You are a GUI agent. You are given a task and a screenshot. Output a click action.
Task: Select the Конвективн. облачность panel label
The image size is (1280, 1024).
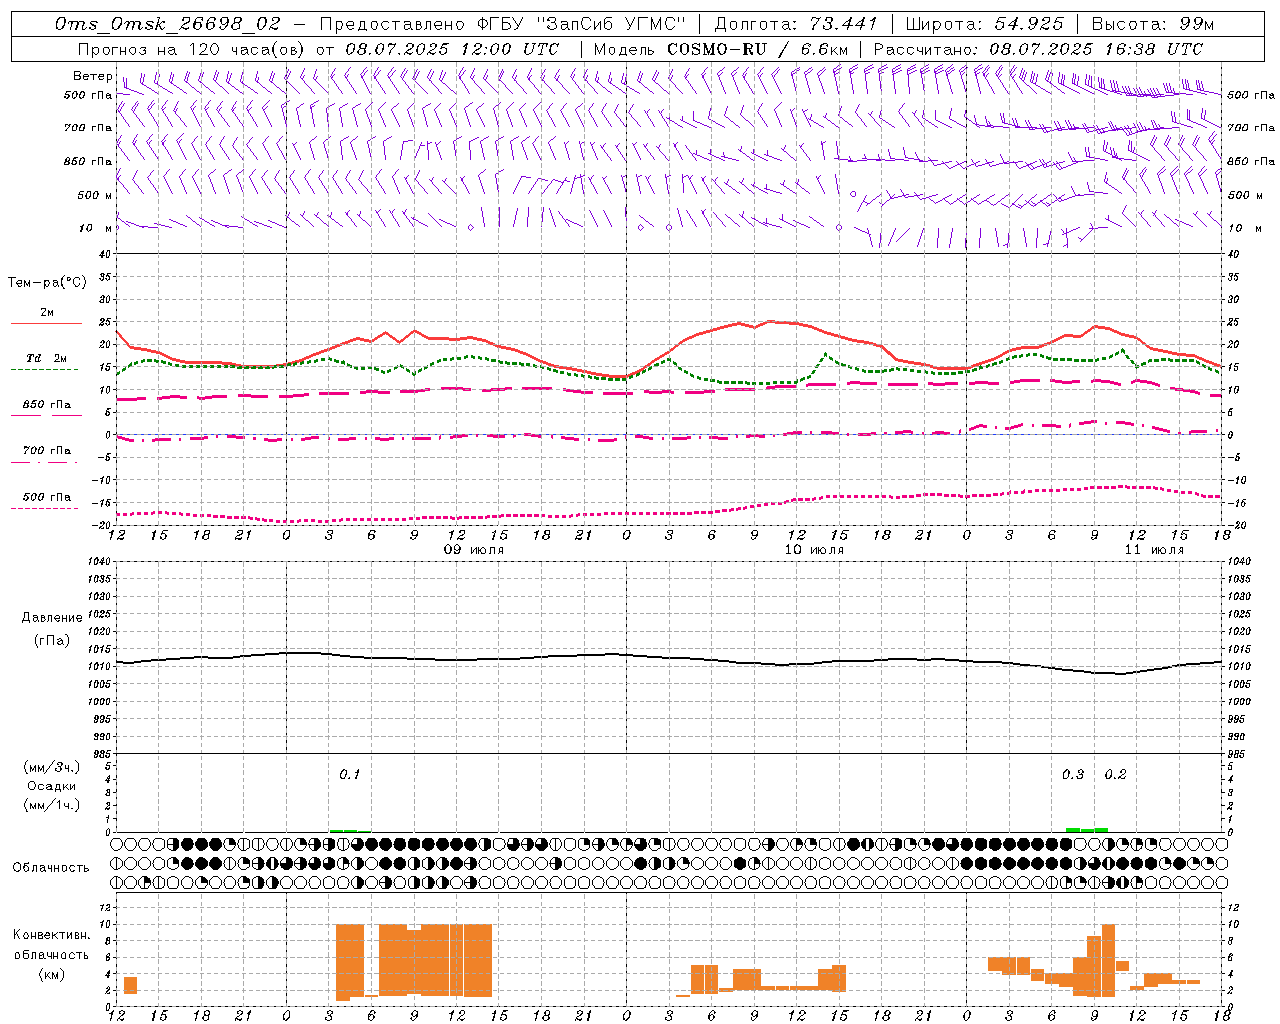click(51, 945)
